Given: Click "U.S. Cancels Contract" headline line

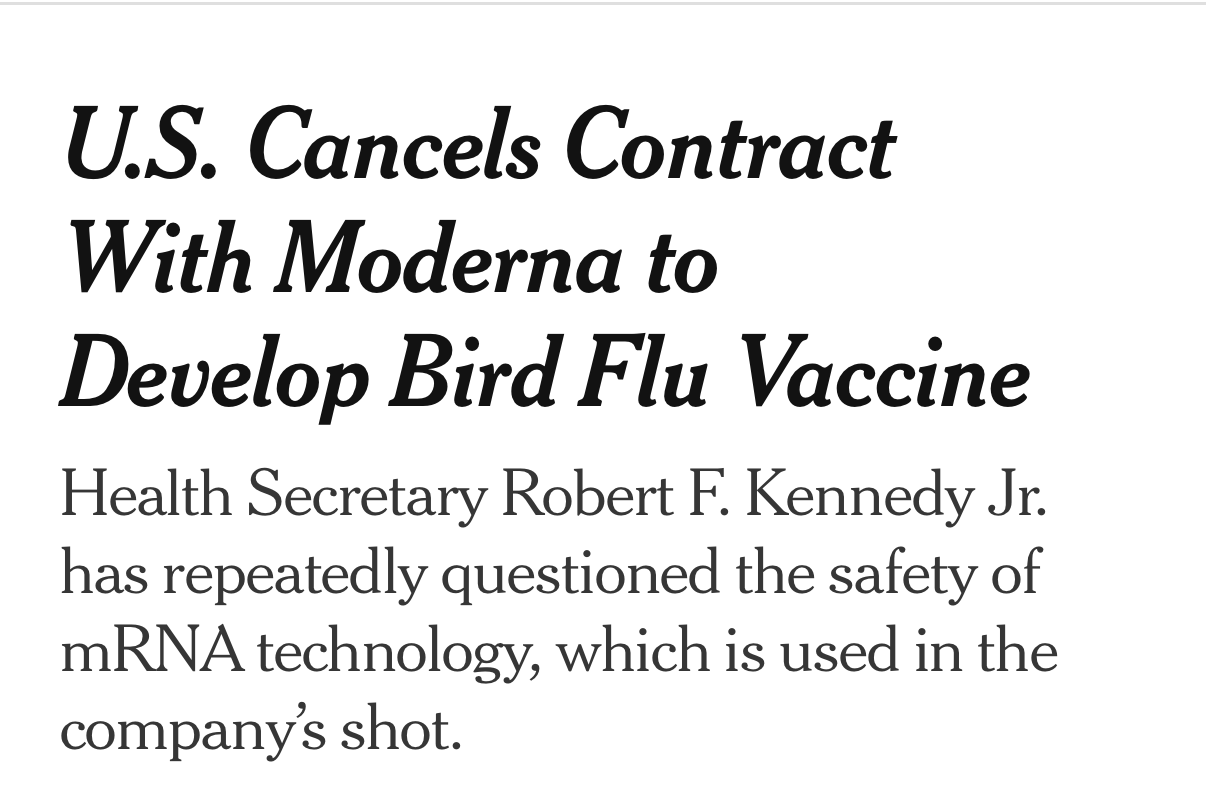Looking at the screenshot, I should [x=479, y=147].
